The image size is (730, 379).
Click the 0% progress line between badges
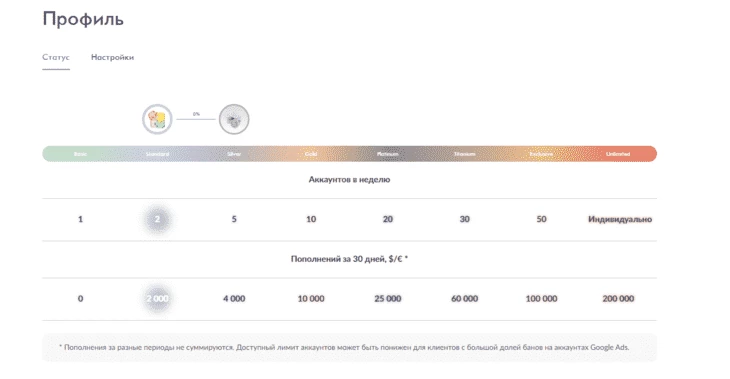coord(196,119)
